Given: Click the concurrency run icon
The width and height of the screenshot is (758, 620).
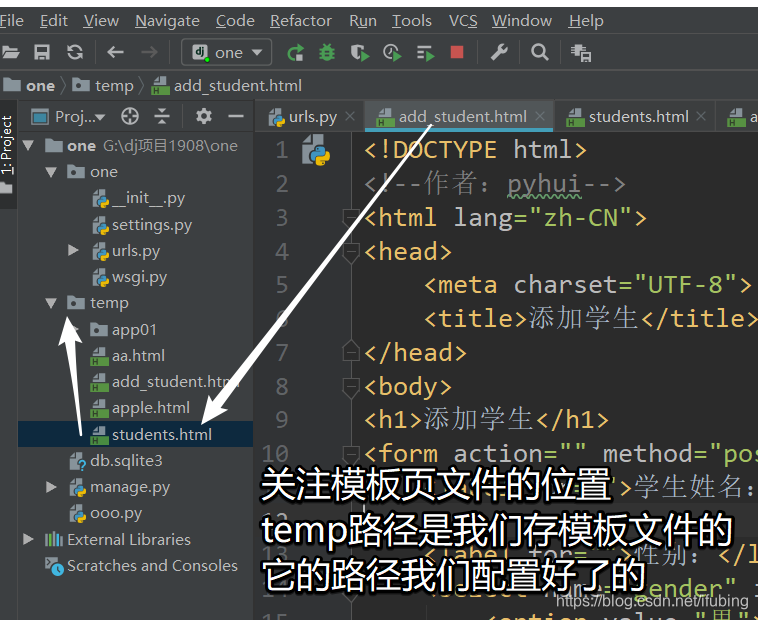Looking at the screenshot, I should click(x=425, y=52).
